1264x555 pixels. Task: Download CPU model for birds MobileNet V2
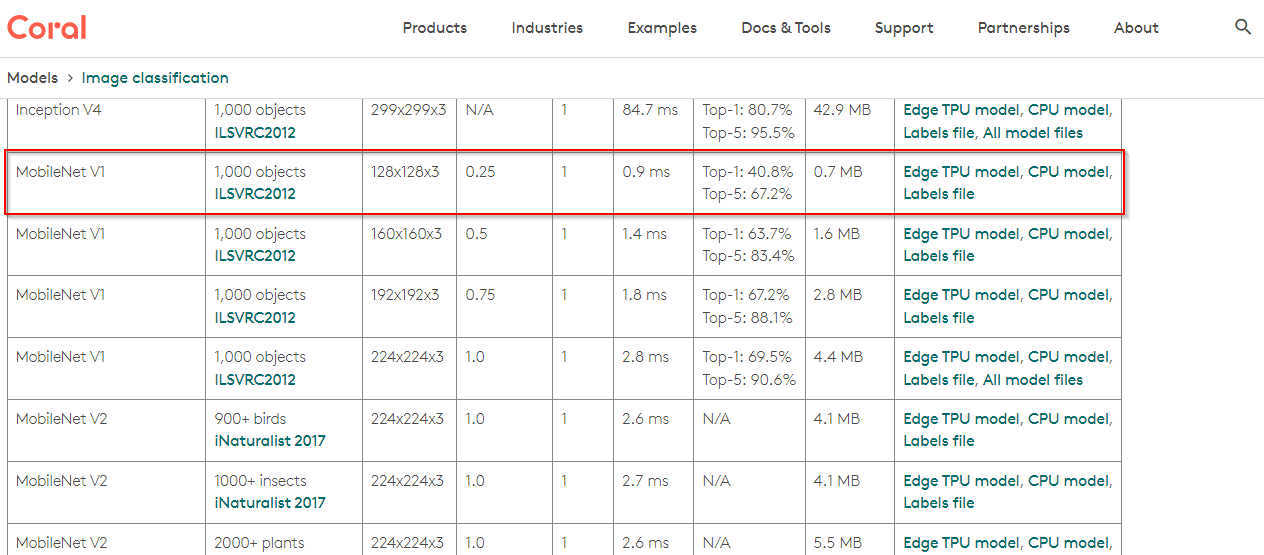pos(1068,419)
